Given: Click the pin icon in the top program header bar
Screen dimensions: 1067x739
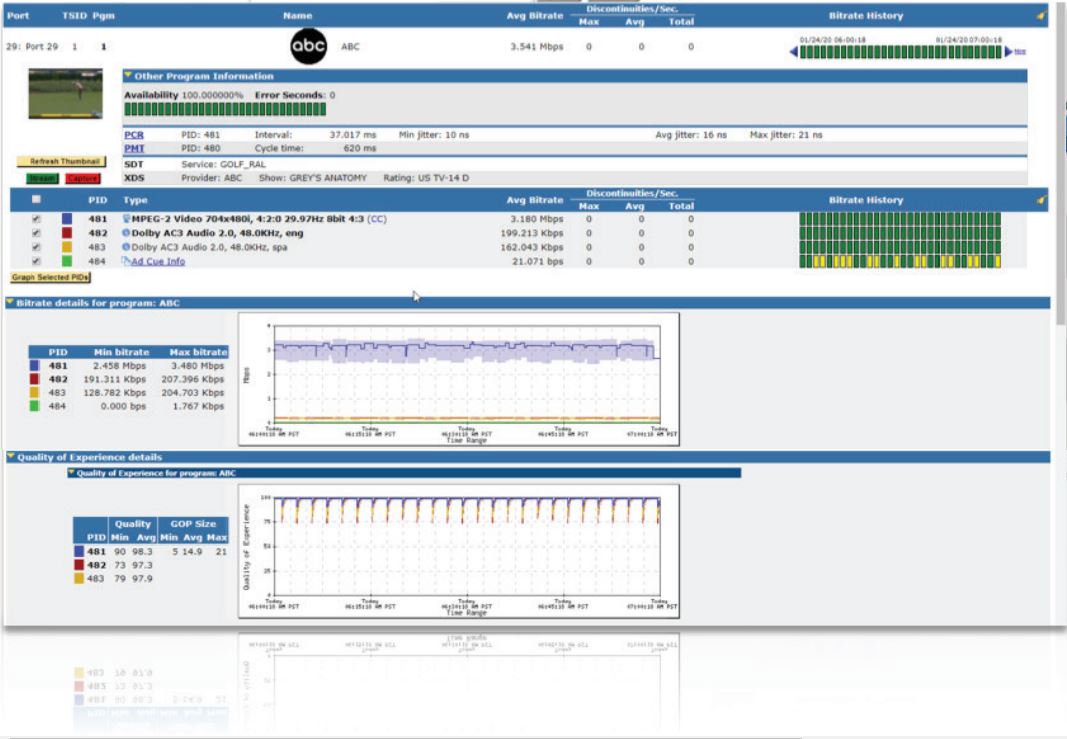Looking at the screenshot, I should [1040, 16].
